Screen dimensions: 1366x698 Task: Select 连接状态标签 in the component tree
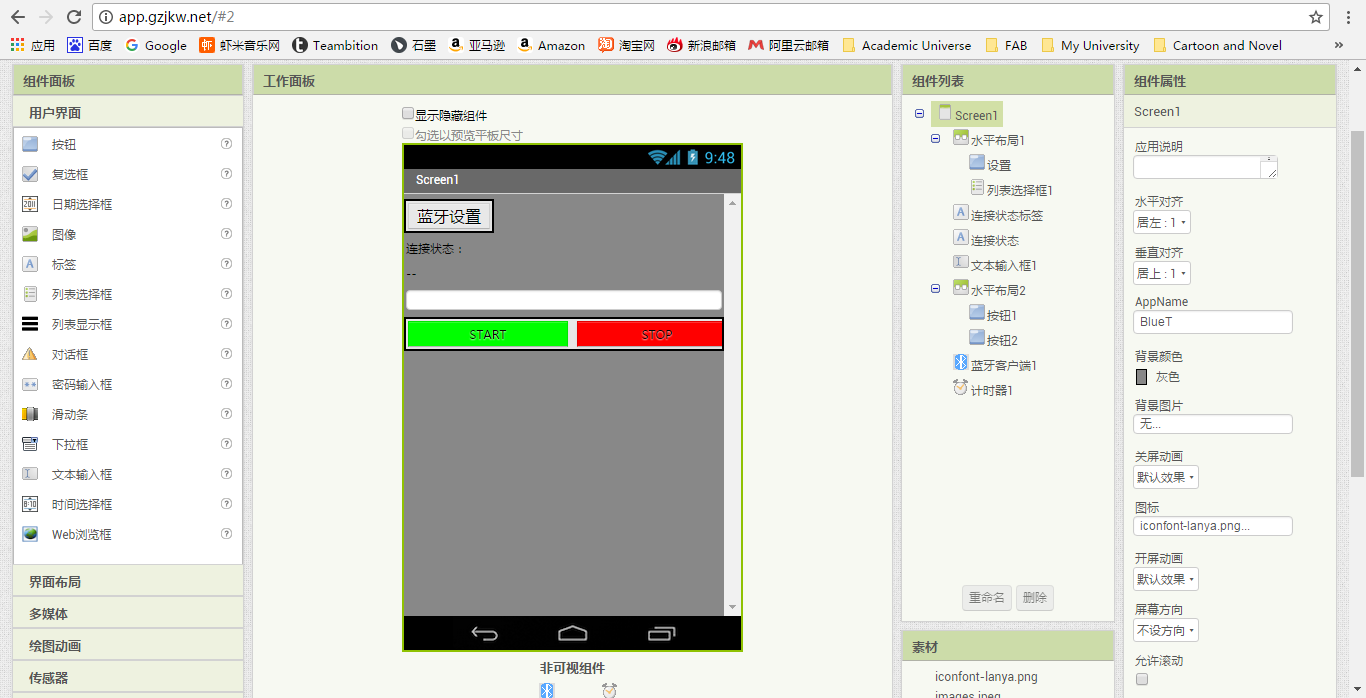(1007, 215)
